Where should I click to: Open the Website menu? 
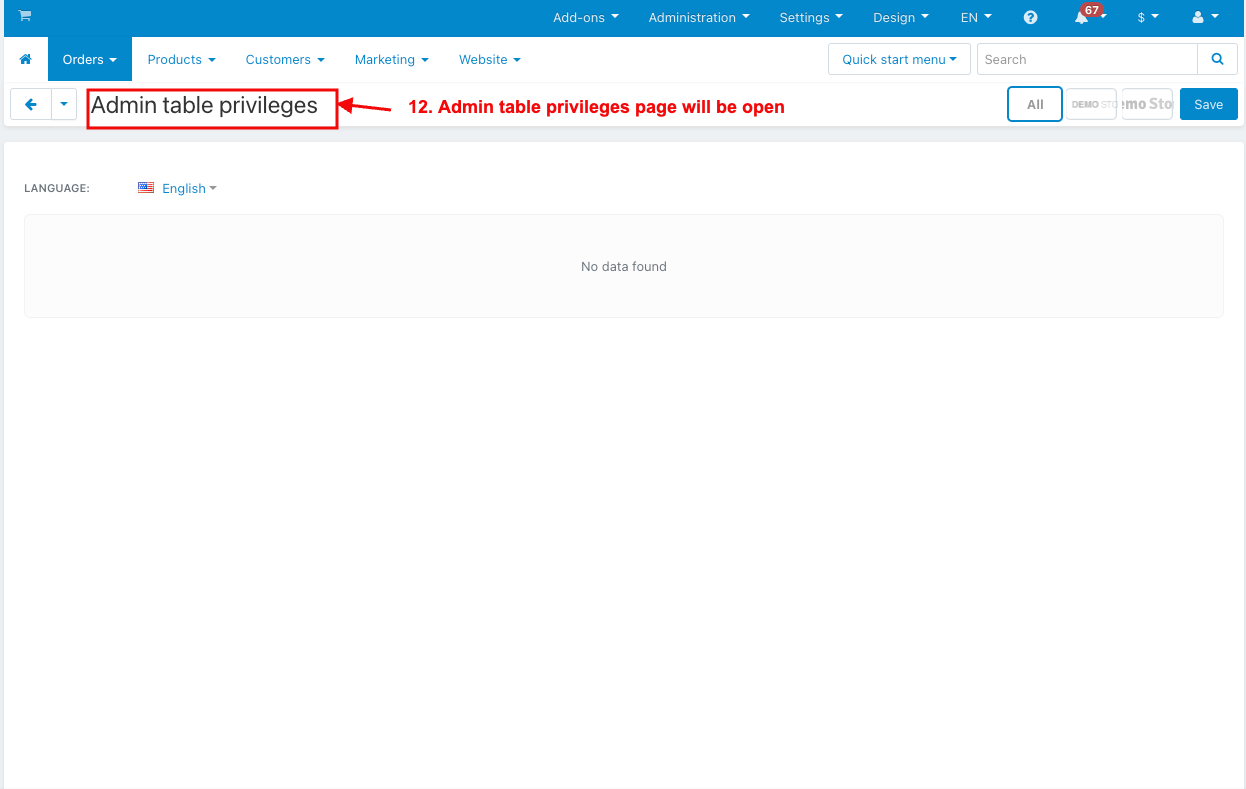coord(490,60)
